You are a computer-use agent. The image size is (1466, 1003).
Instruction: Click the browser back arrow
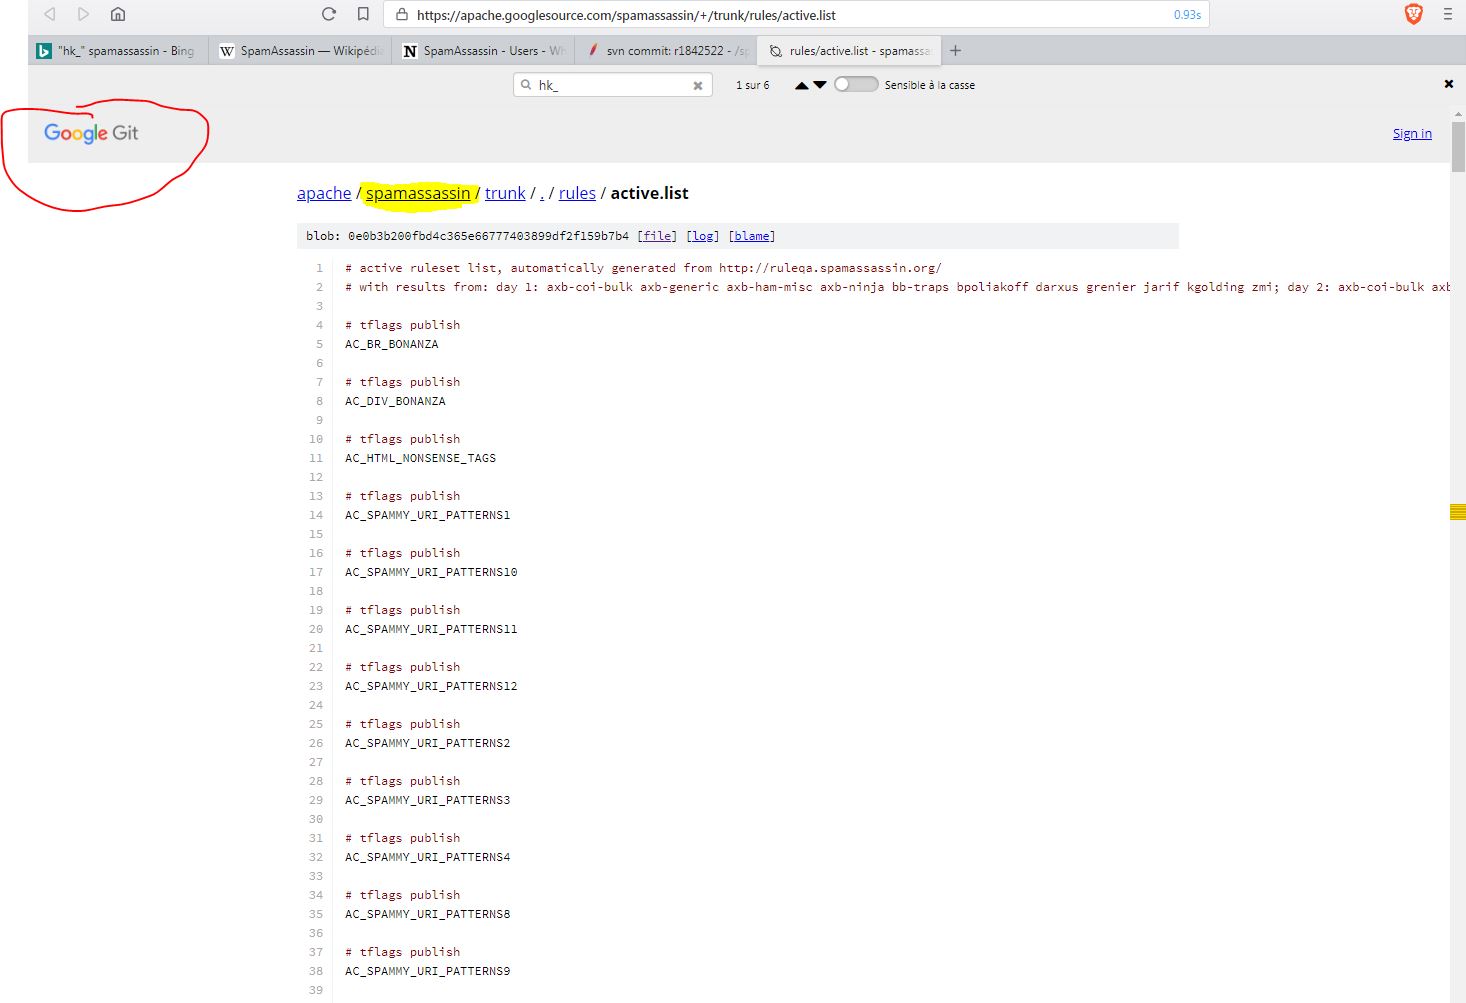[x=49, y=14]
